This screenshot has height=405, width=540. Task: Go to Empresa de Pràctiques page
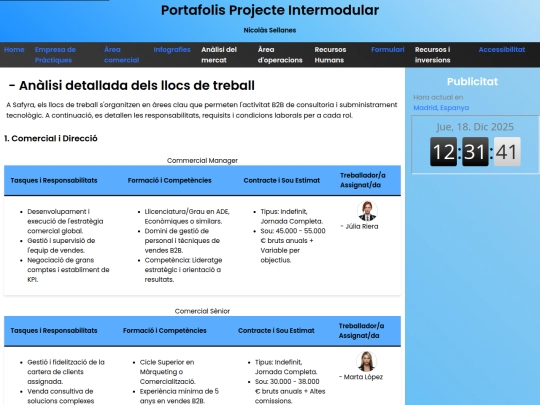coord(55,55)
